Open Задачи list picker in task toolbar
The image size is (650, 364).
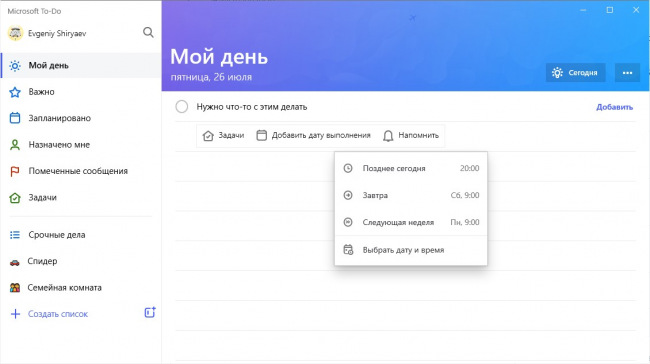click(223, 136)
